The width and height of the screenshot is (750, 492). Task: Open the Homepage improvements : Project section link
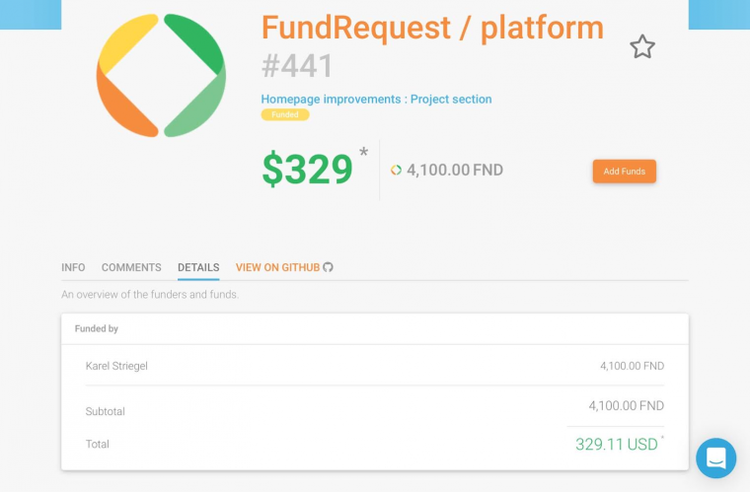[376, 99]
